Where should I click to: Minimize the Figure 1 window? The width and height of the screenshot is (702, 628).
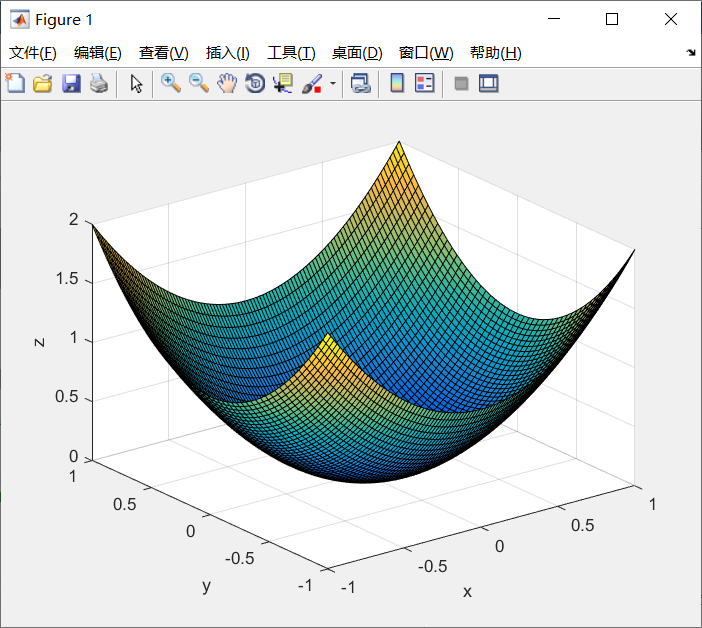click(x=554, y=19)
